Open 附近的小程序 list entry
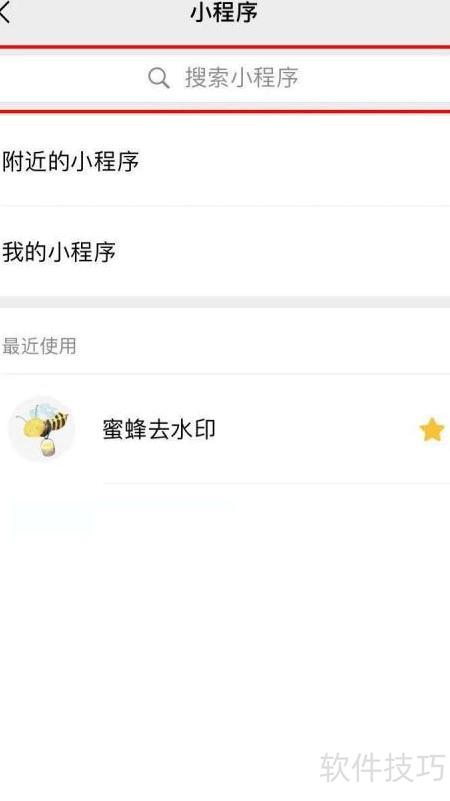450x801 pixels. 225,161
